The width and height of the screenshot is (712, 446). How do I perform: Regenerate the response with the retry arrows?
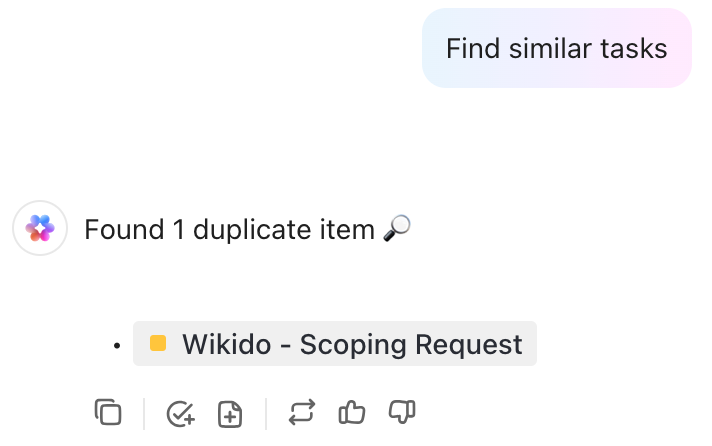302,412
